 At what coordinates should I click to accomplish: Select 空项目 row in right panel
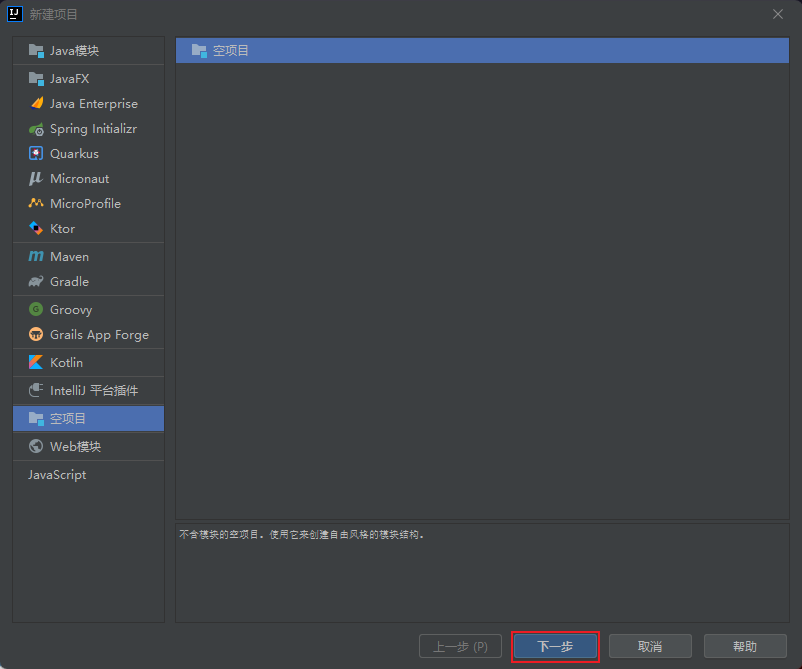(482, 51)
